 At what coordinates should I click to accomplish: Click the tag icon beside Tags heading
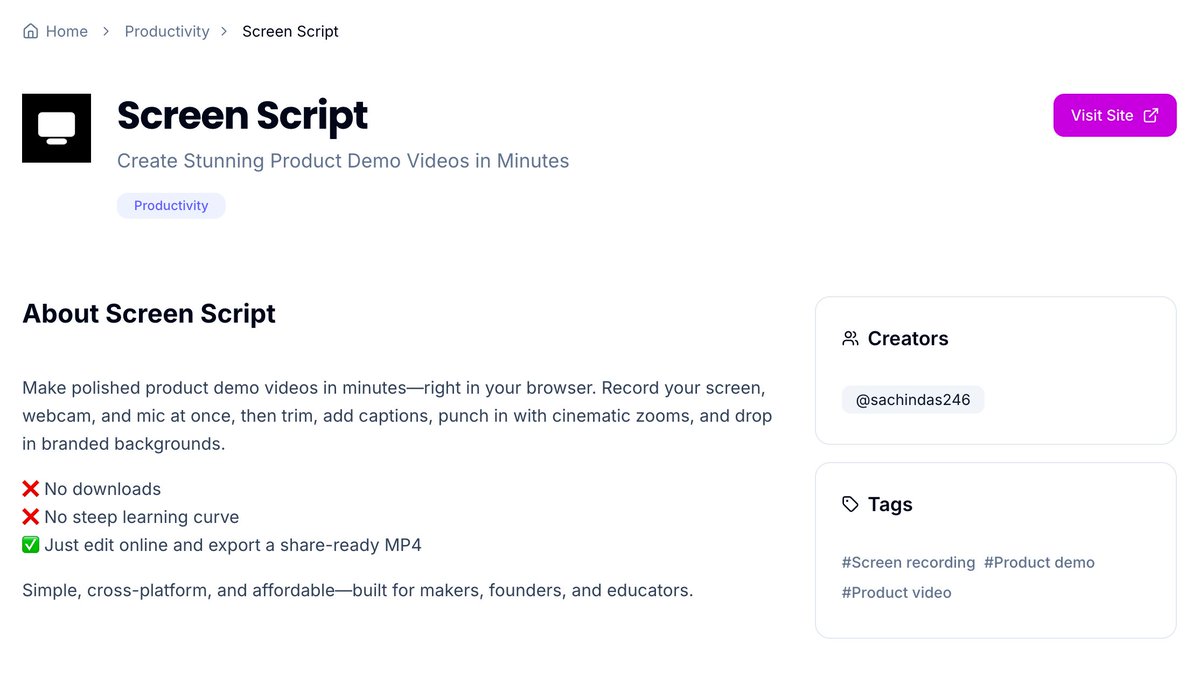[849, 504]
